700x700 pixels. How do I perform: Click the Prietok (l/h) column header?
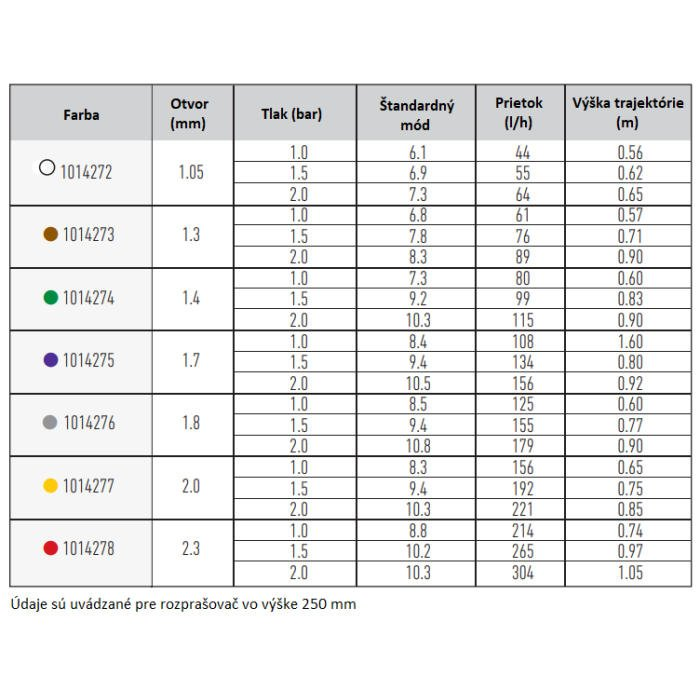[521, 112]
